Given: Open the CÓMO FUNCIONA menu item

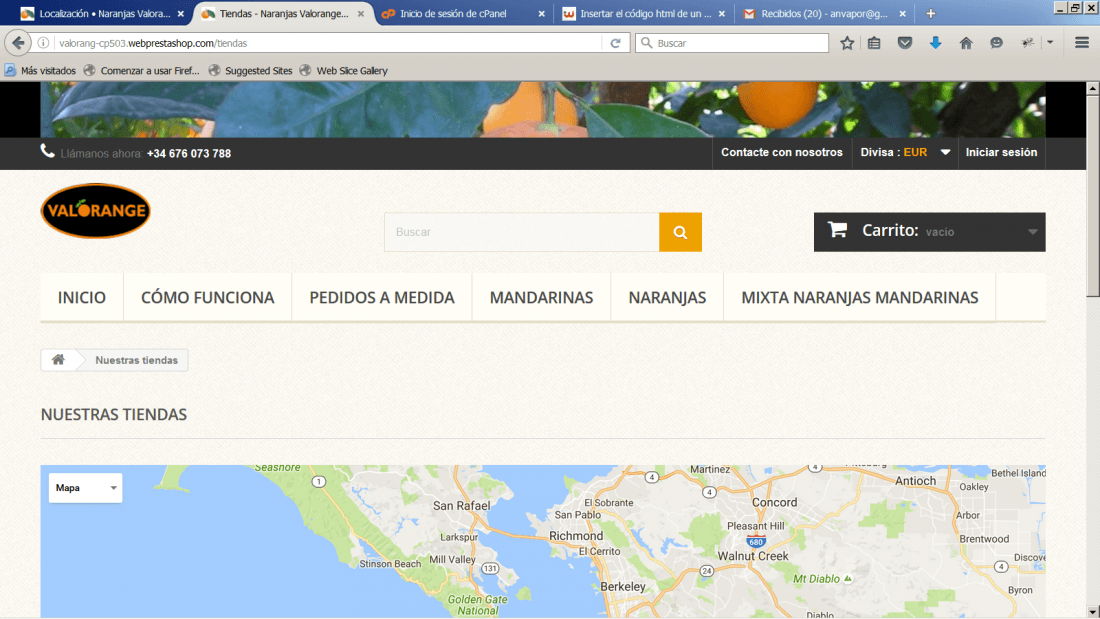Looking at the screenshot, I should [x=208, y=298].
